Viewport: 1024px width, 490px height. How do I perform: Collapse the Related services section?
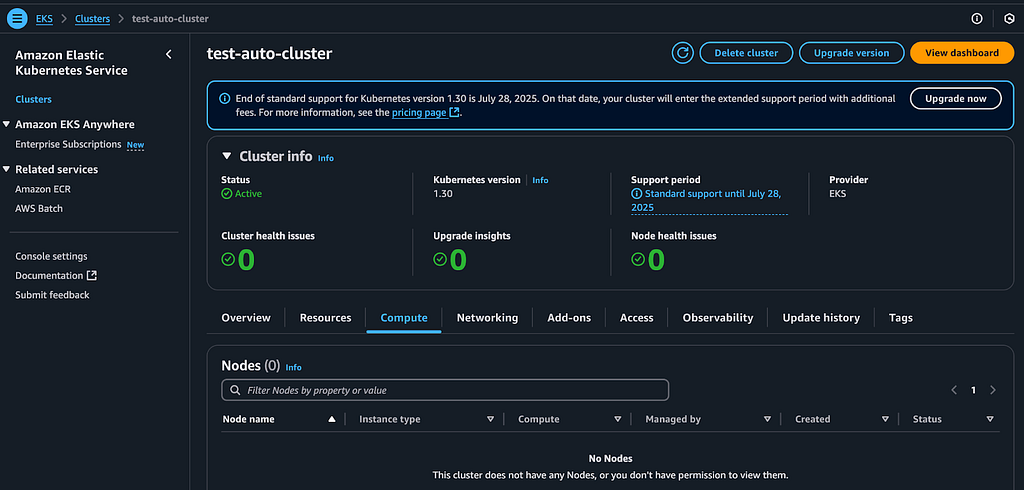(x=7, y=169)
